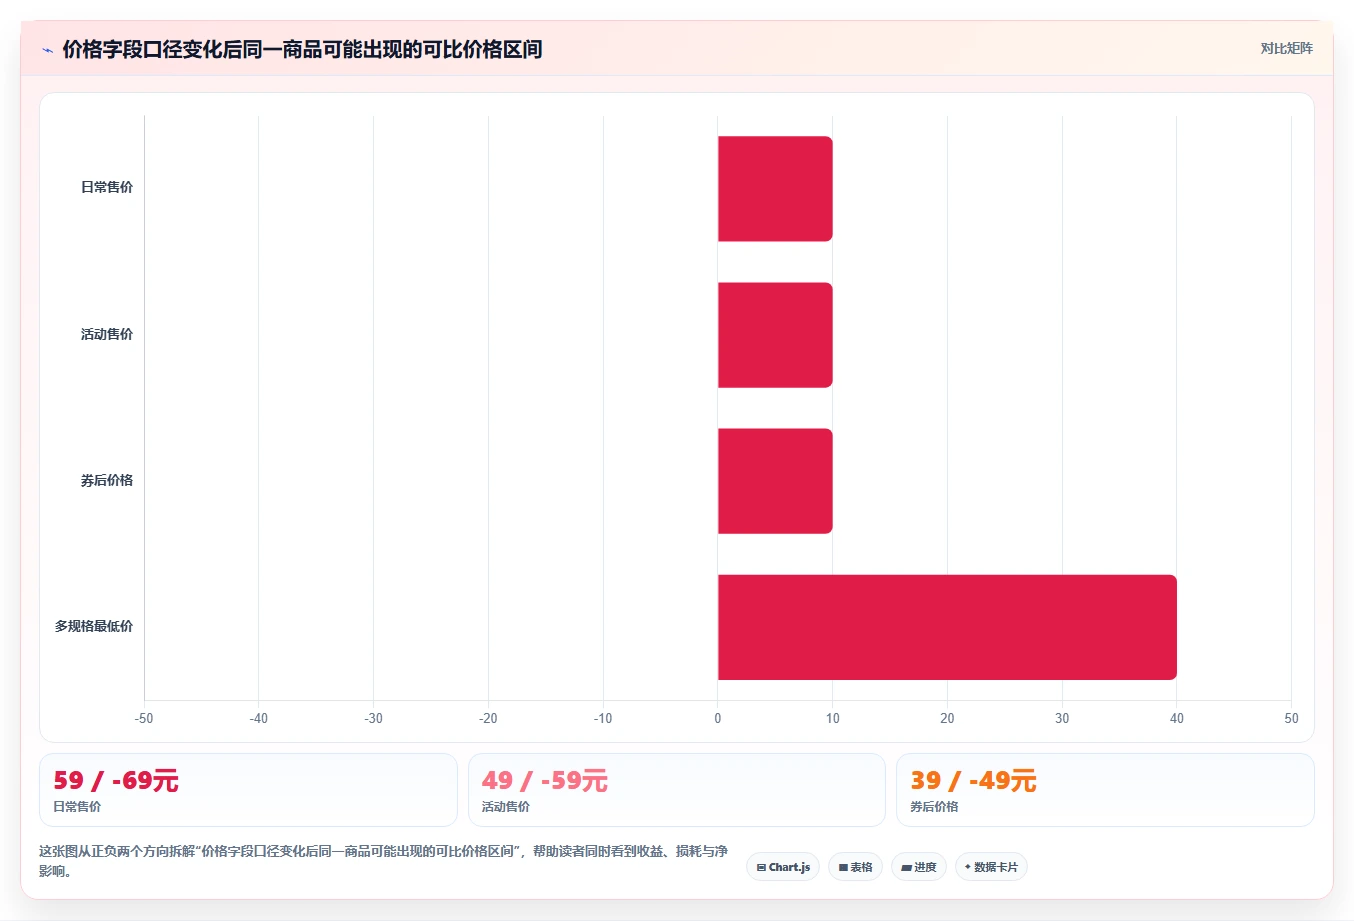Screen dimensions: 1354x921
Task: Click the 券后价格 axis label
Action: point(107,480)
